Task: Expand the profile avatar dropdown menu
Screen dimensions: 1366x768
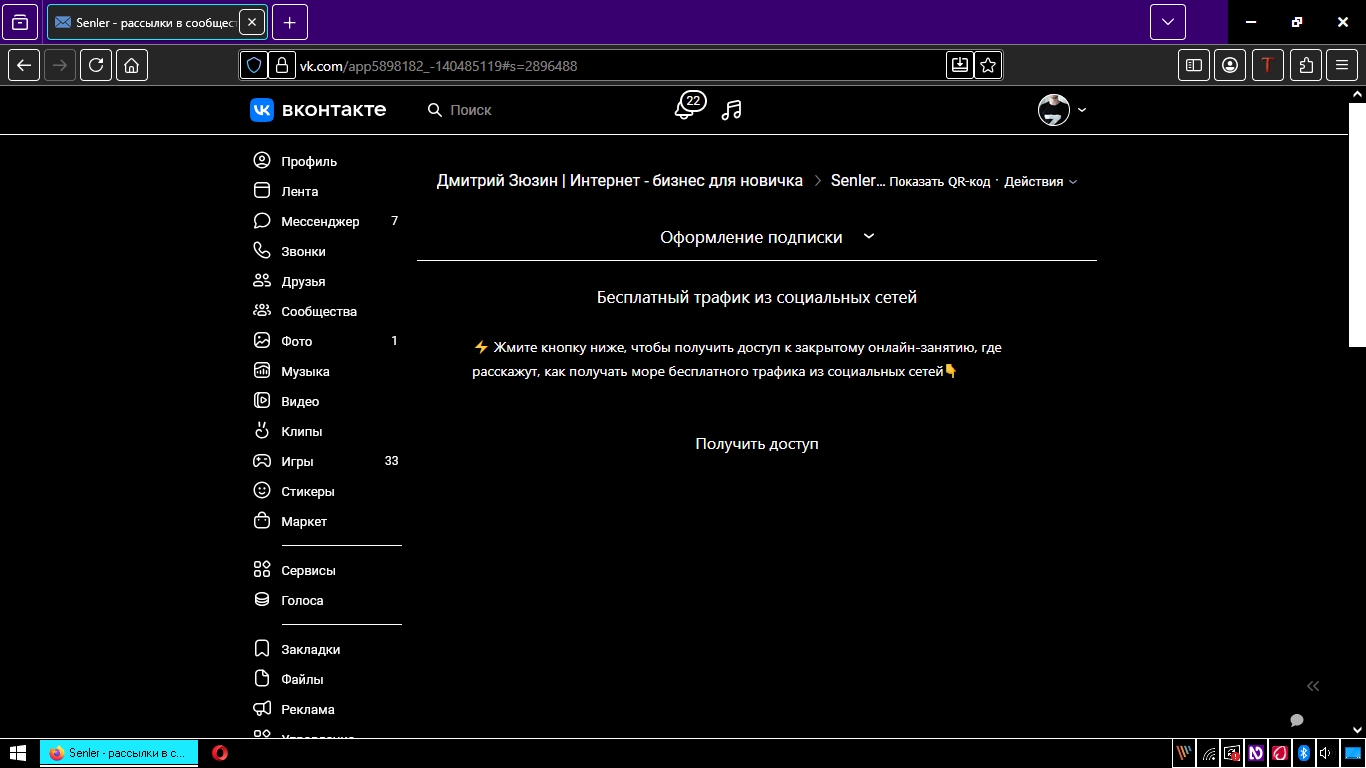Action: (x=1062, y=110)
